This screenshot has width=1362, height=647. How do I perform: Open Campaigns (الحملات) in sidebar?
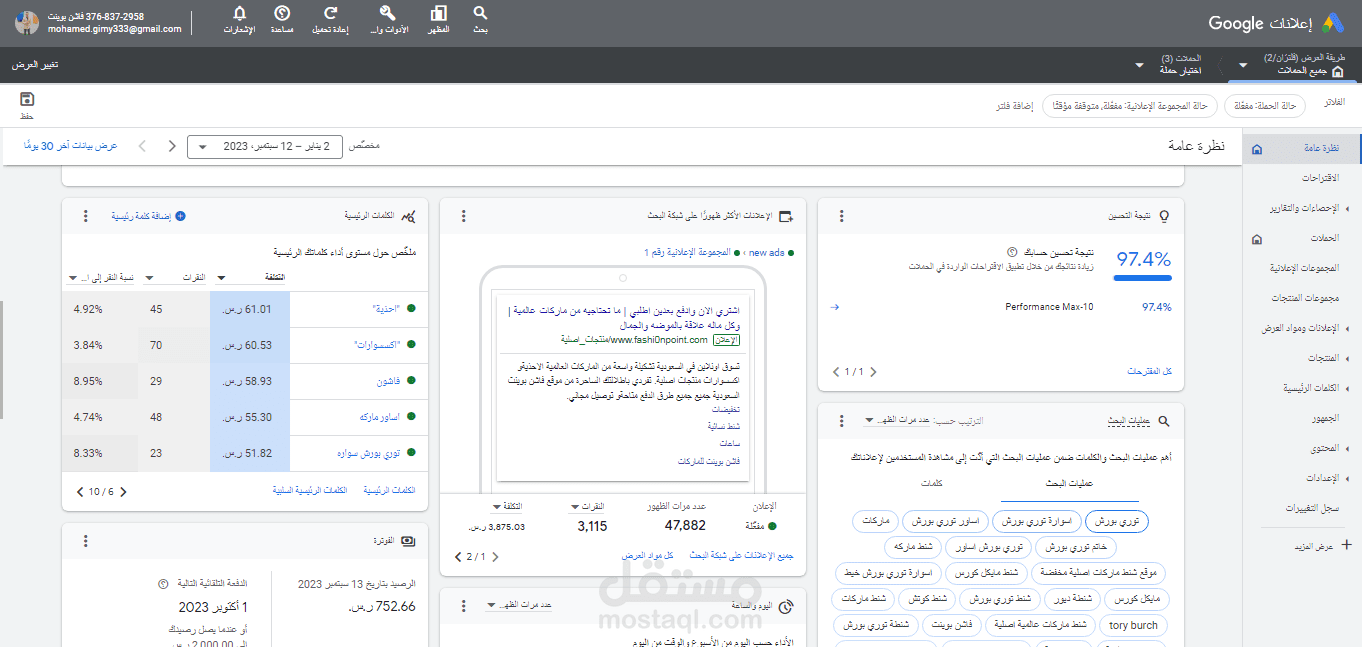point(1300,238)
